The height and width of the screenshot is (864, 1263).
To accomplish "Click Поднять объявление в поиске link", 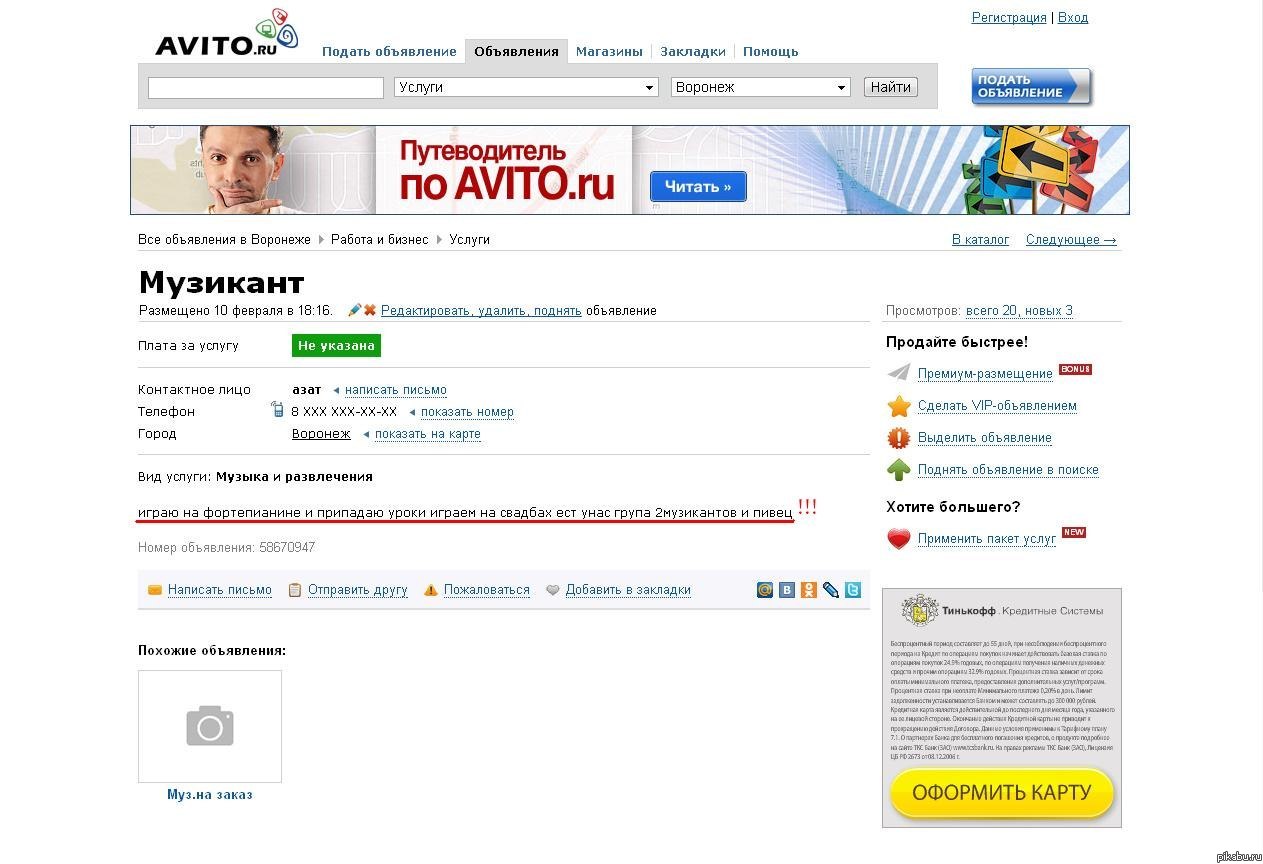I will click(1008, 470).
